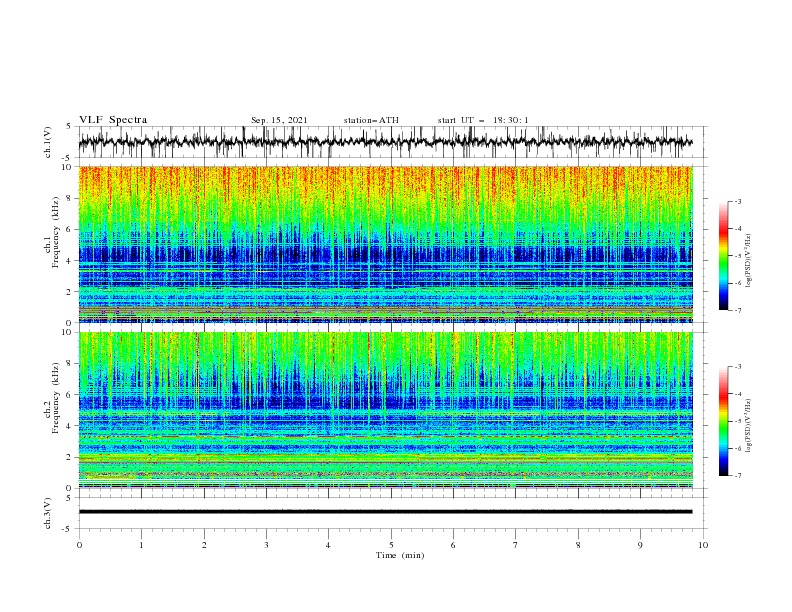The width and height of the screenshot is (792, 612).
Task: Click the ch.3(V) flat waveform trace
Action: pos(386,512)
